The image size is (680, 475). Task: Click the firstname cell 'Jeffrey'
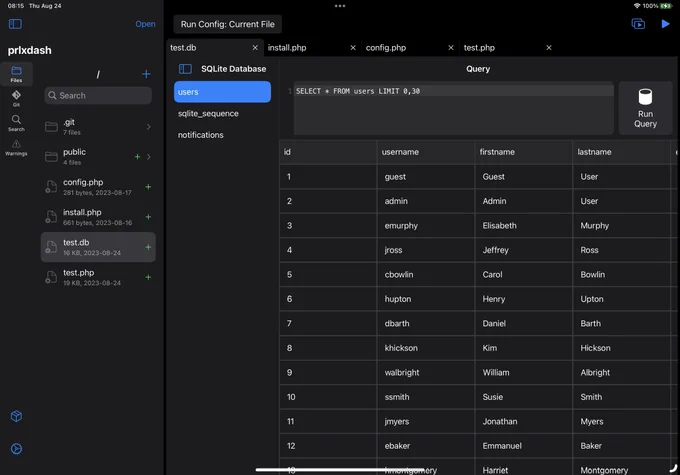(524, 250)
